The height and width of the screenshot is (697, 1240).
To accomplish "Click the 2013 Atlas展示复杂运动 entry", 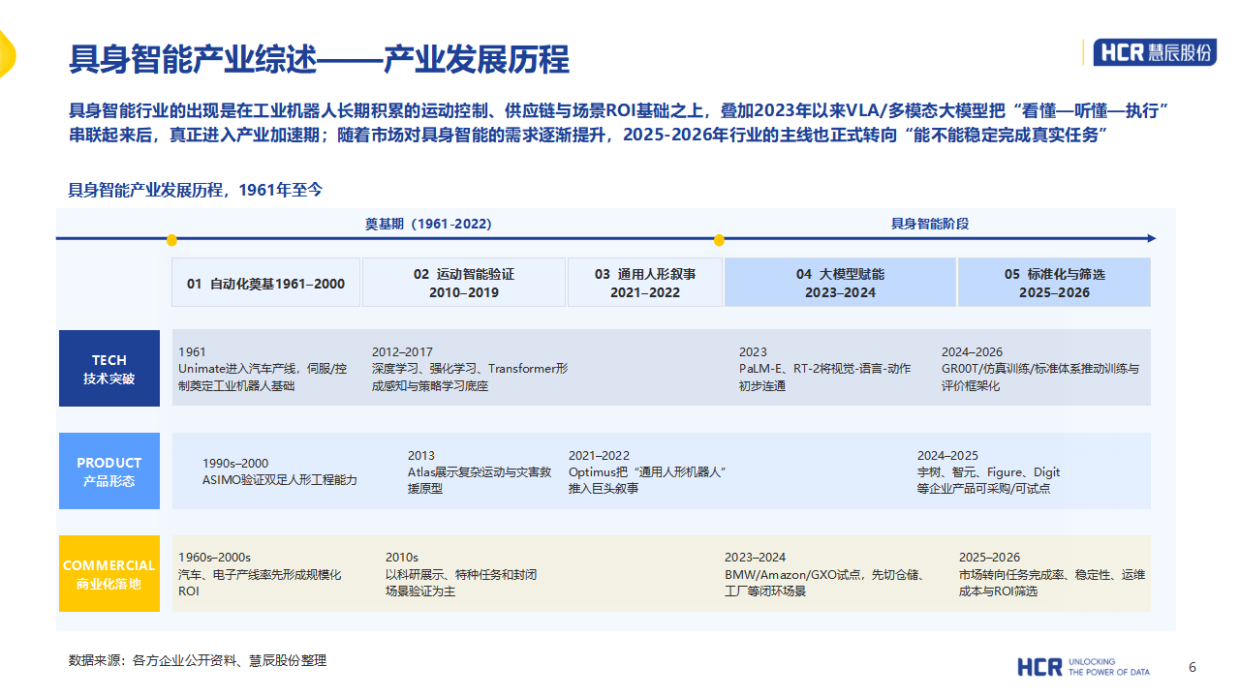I will tap(479, 472).
